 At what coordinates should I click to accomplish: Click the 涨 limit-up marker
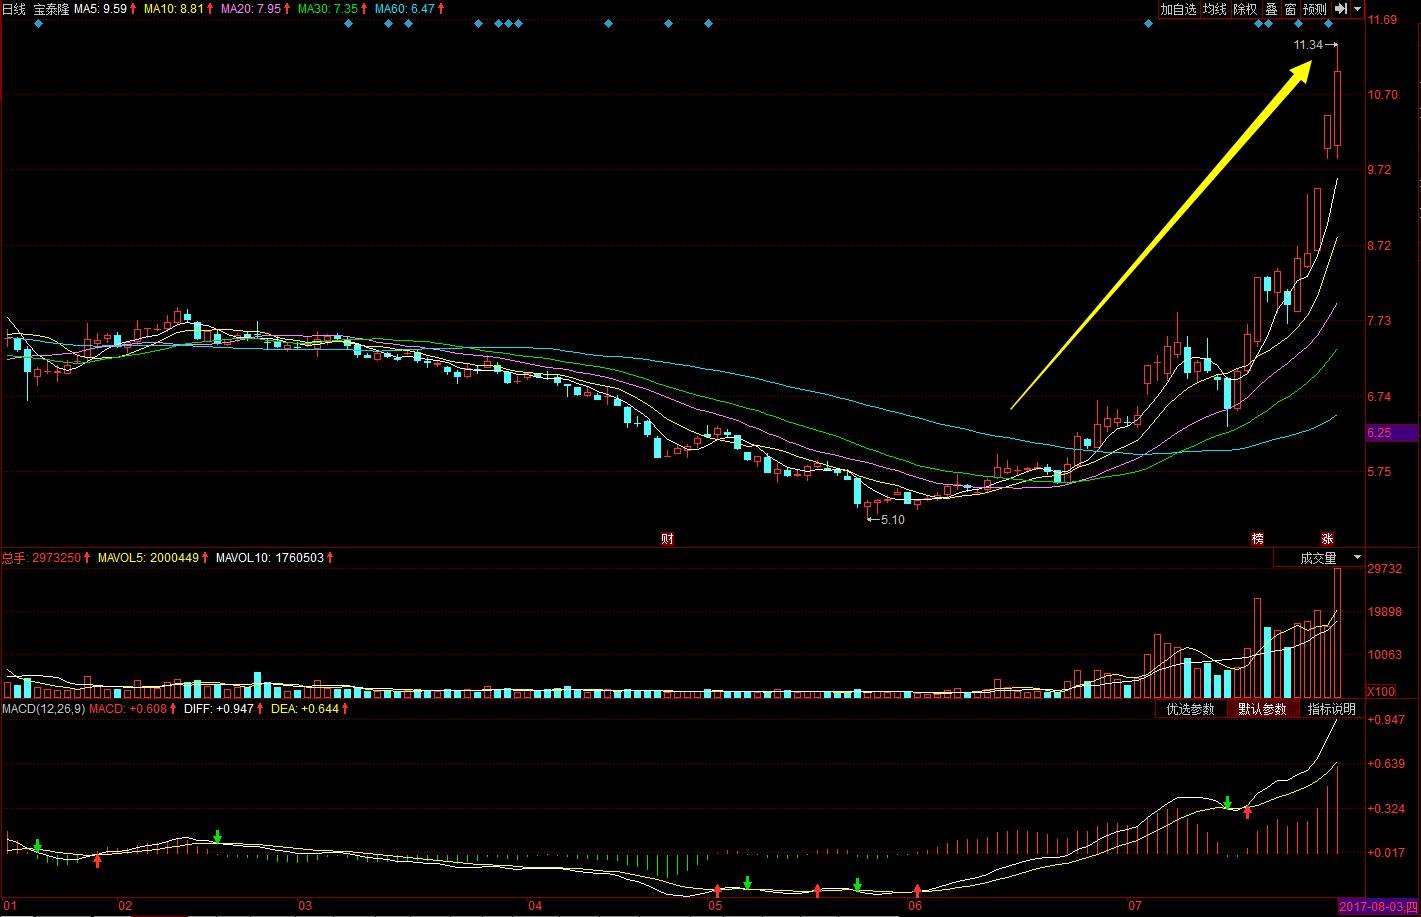coord(1327,539)
